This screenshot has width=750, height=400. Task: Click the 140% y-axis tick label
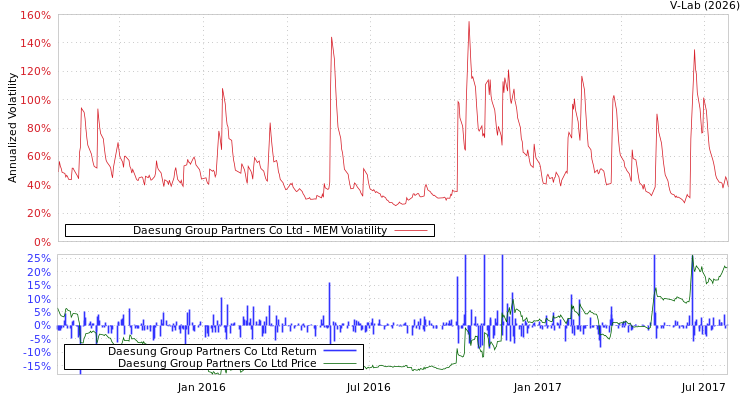(35, 44)
